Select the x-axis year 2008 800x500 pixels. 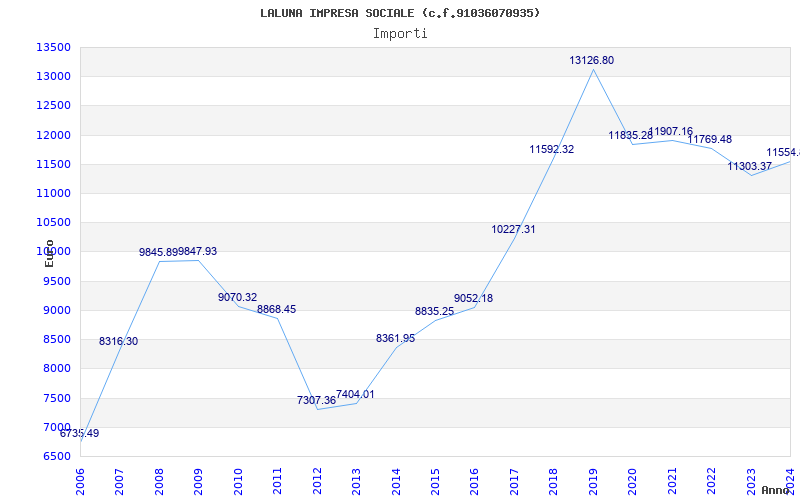click(159, 483)
